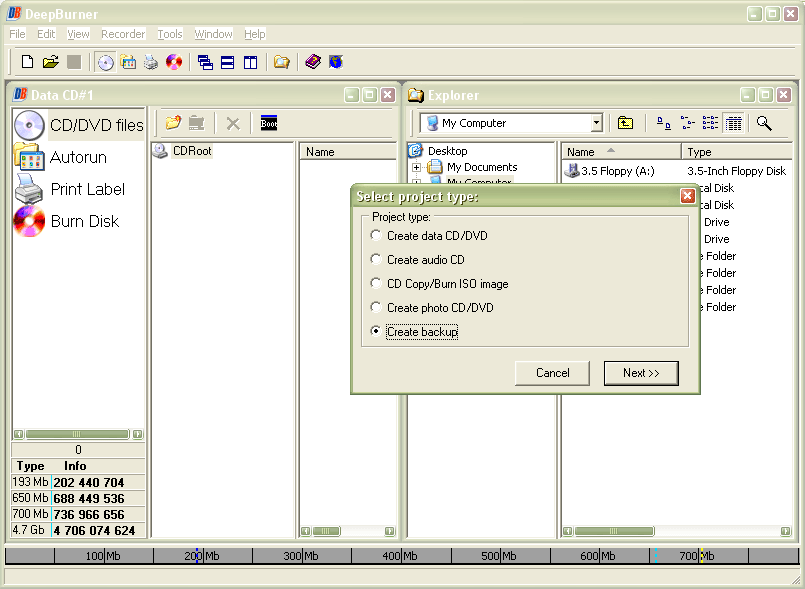Open the Tools menu
Viewport: 805px width, 589px height.
click(x=170, y=34)
